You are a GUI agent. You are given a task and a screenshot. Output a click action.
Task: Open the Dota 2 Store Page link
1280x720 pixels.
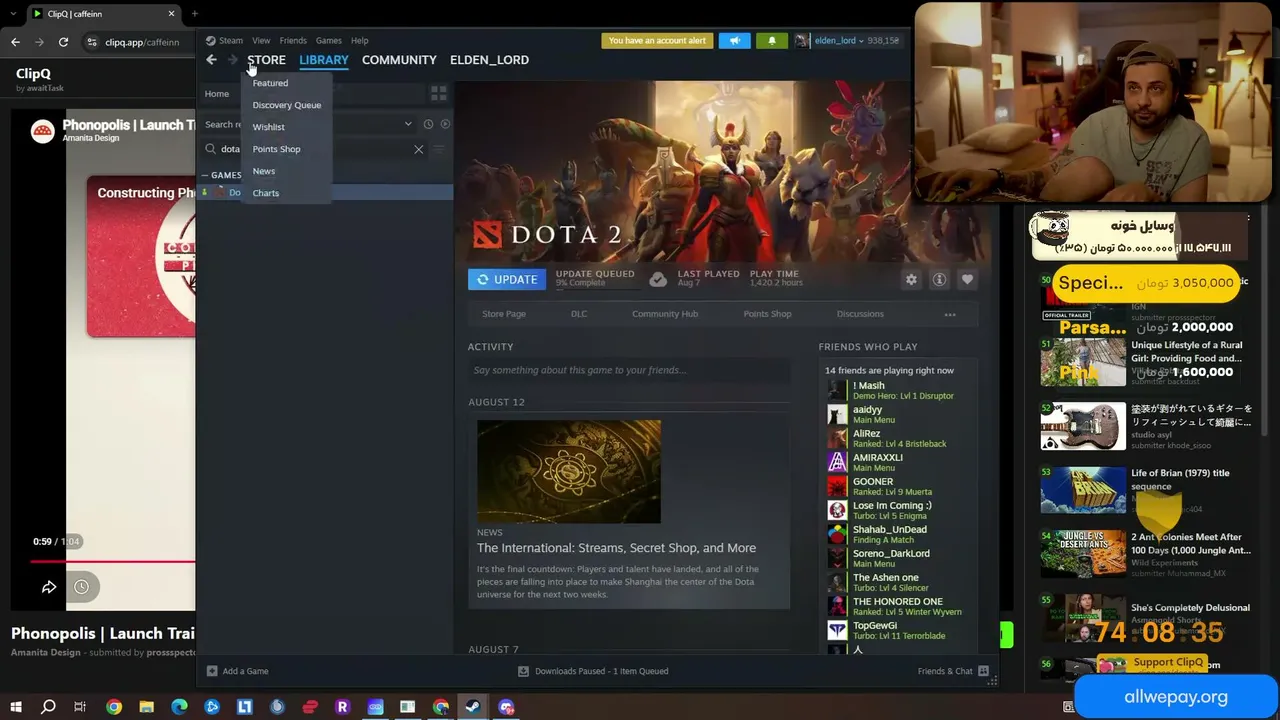click(x=504, y=314)
